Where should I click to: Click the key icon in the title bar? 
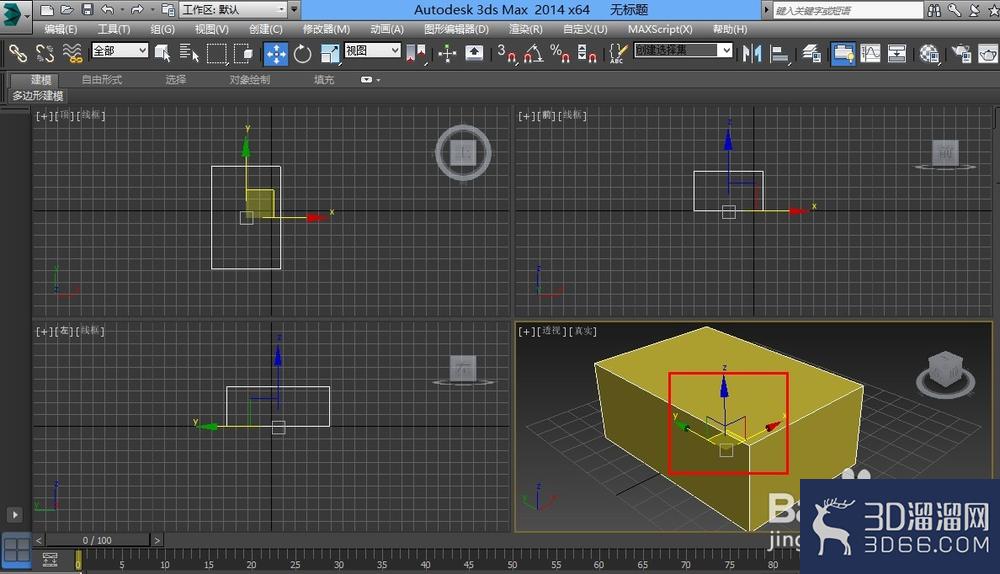coord(954,10)
